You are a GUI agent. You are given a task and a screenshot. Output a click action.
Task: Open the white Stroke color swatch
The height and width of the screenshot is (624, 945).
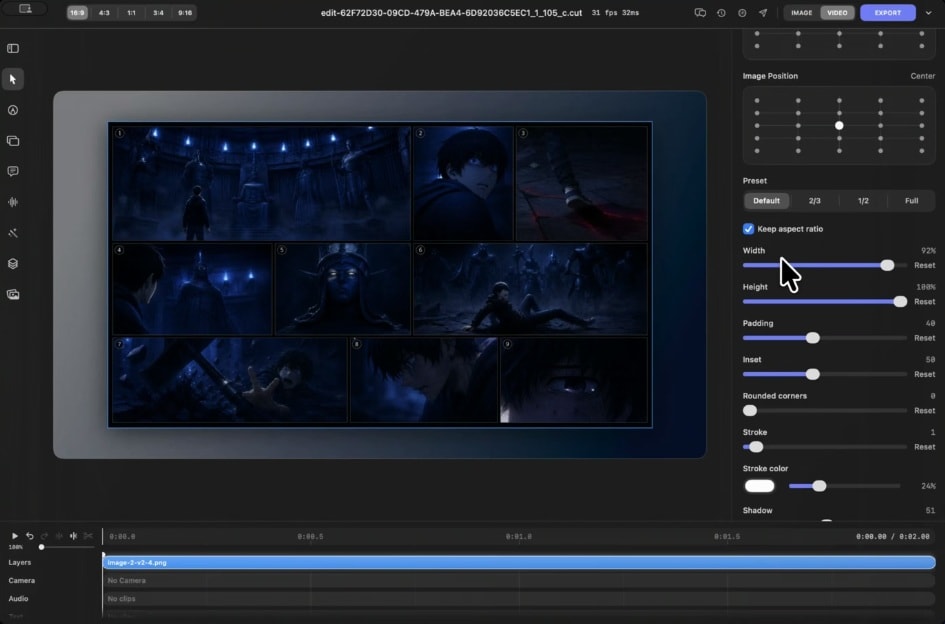coord(759,486)
